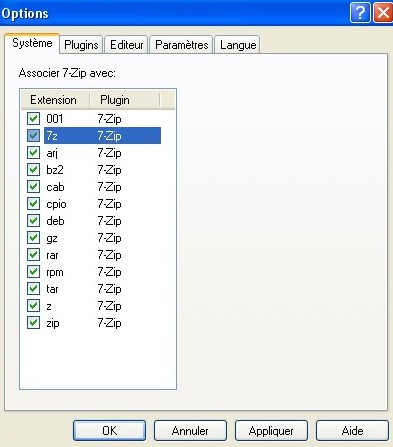Select the bz2 extension text
Screen dimensions: 393x447
tap(55, 170)
